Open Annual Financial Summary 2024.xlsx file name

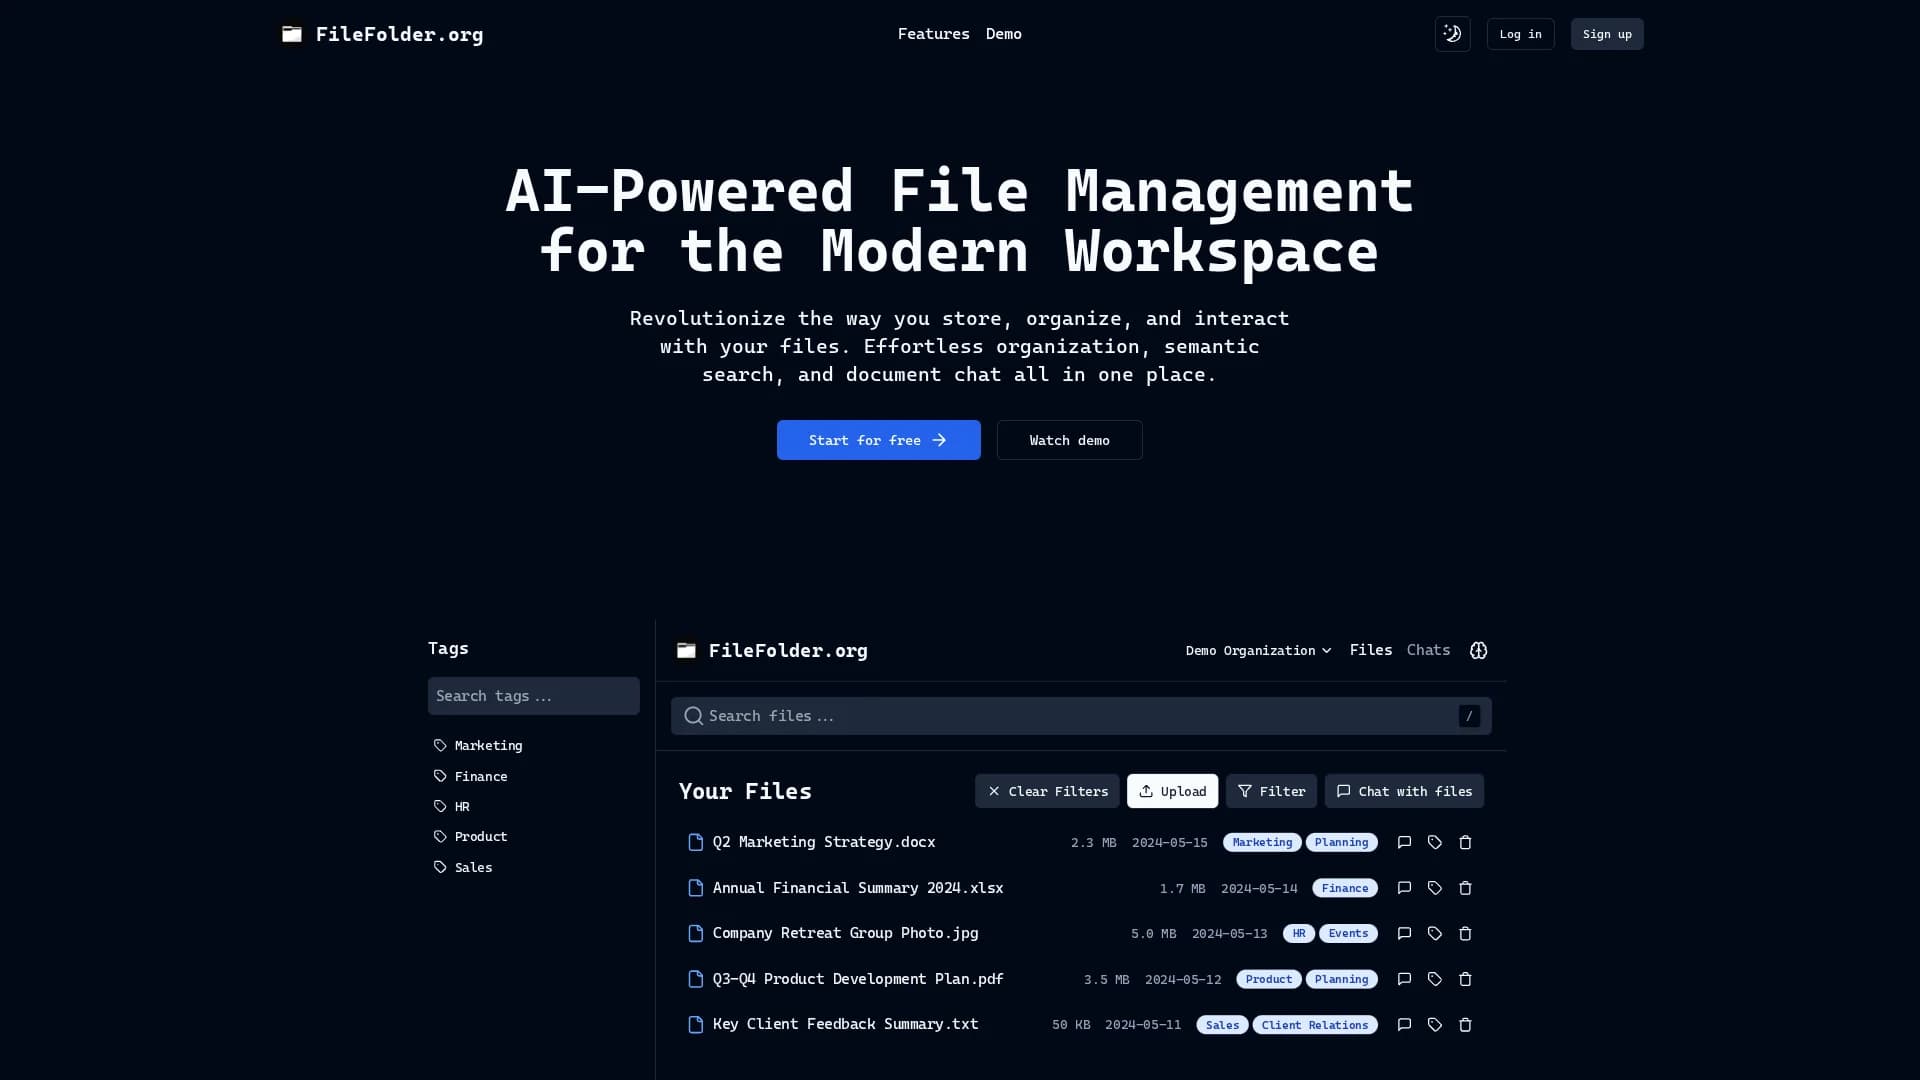coord(858,888)
